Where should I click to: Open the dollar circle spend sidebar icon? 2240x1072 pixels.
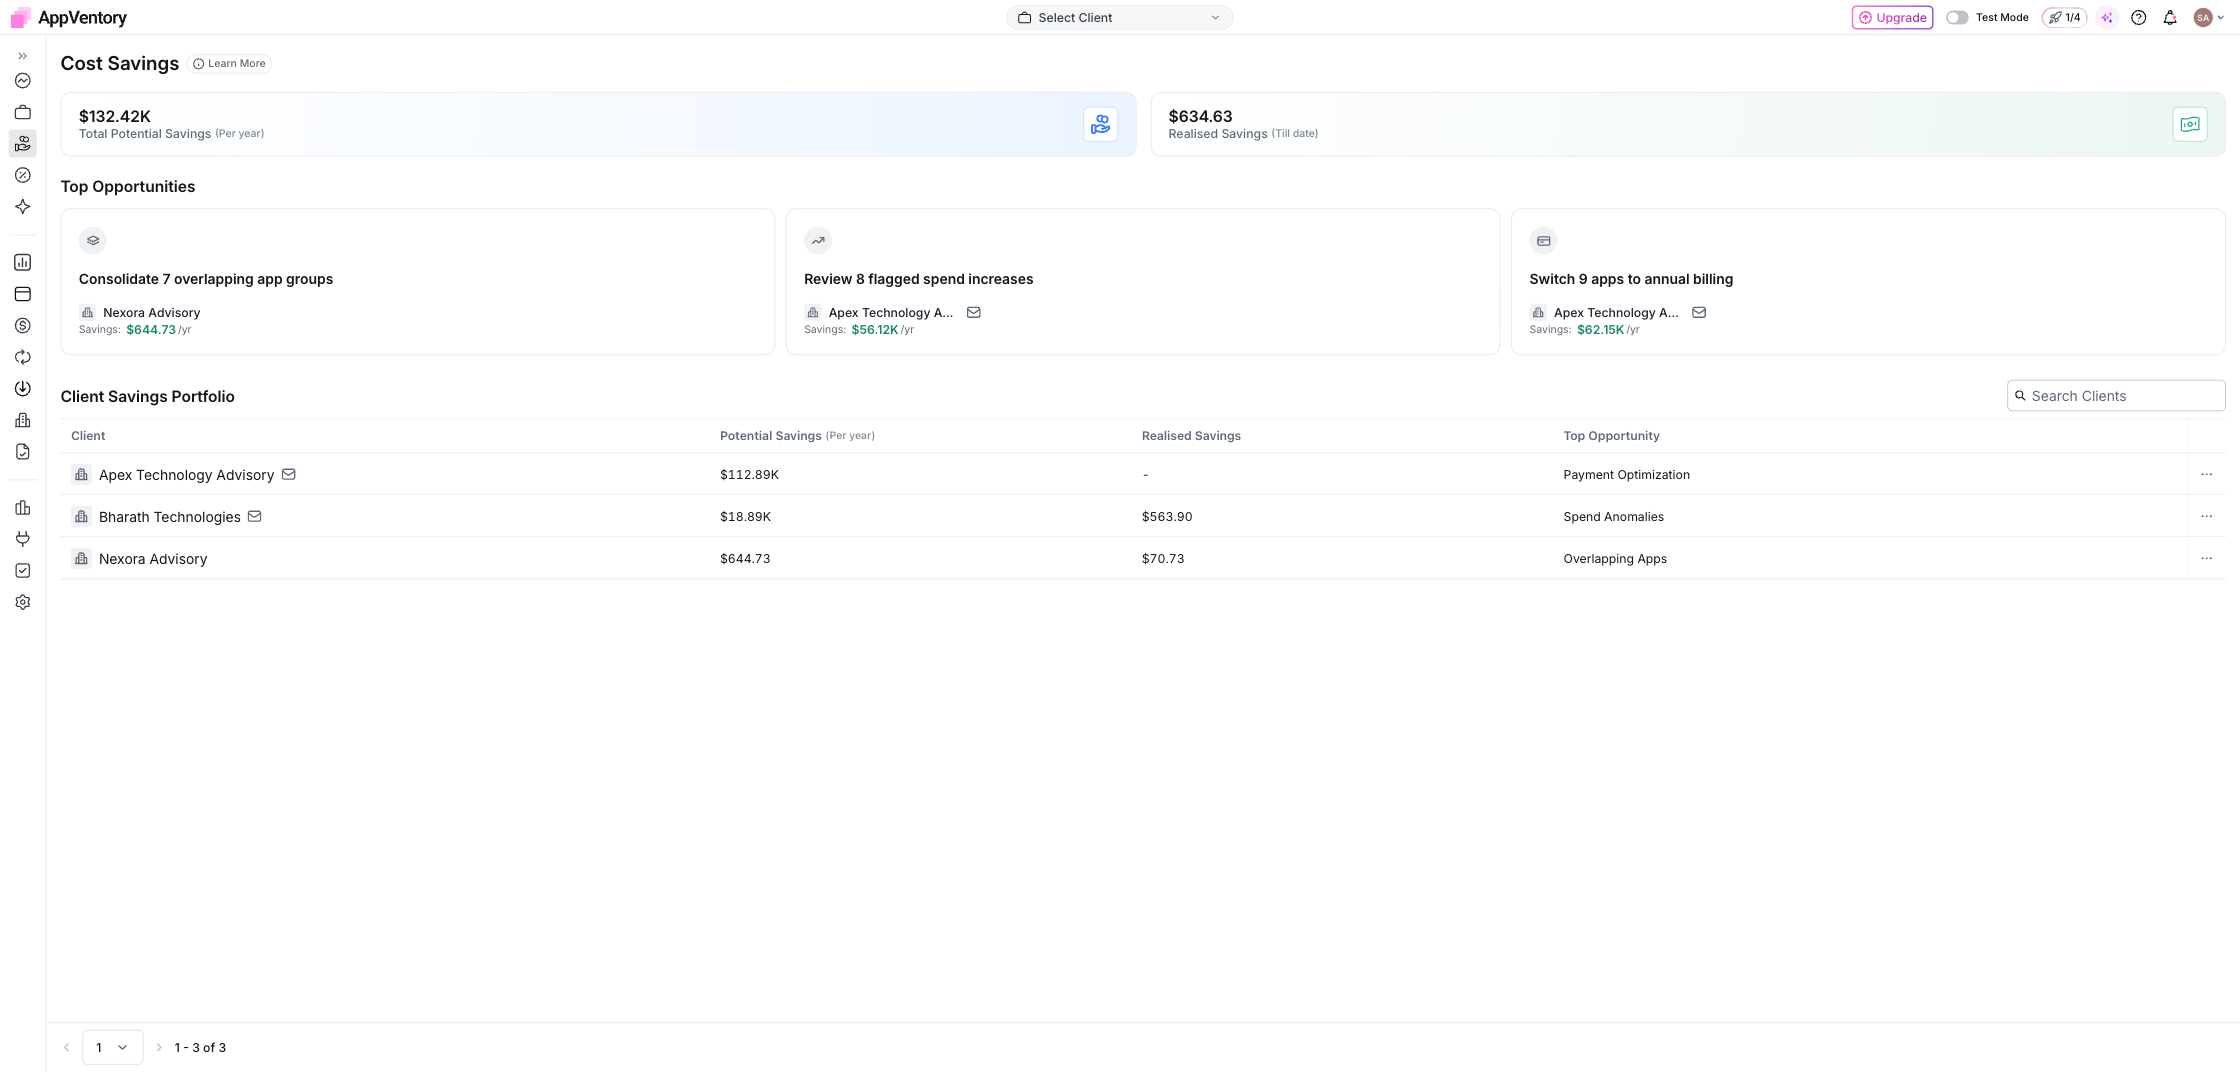click(22, 326)
